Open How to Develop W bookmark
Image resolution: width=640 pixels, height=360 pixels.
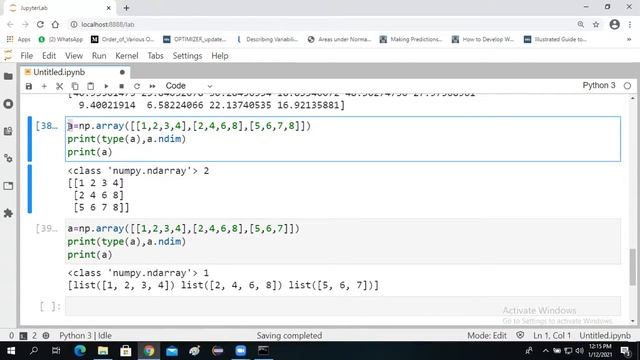(483, 40)
